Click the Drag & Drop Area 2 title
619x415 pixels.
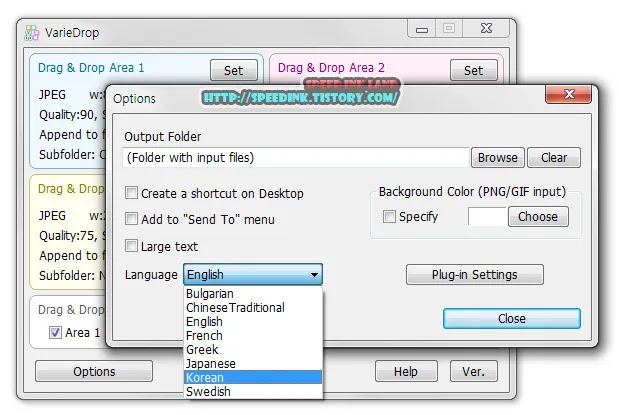[x=331, y=68]
